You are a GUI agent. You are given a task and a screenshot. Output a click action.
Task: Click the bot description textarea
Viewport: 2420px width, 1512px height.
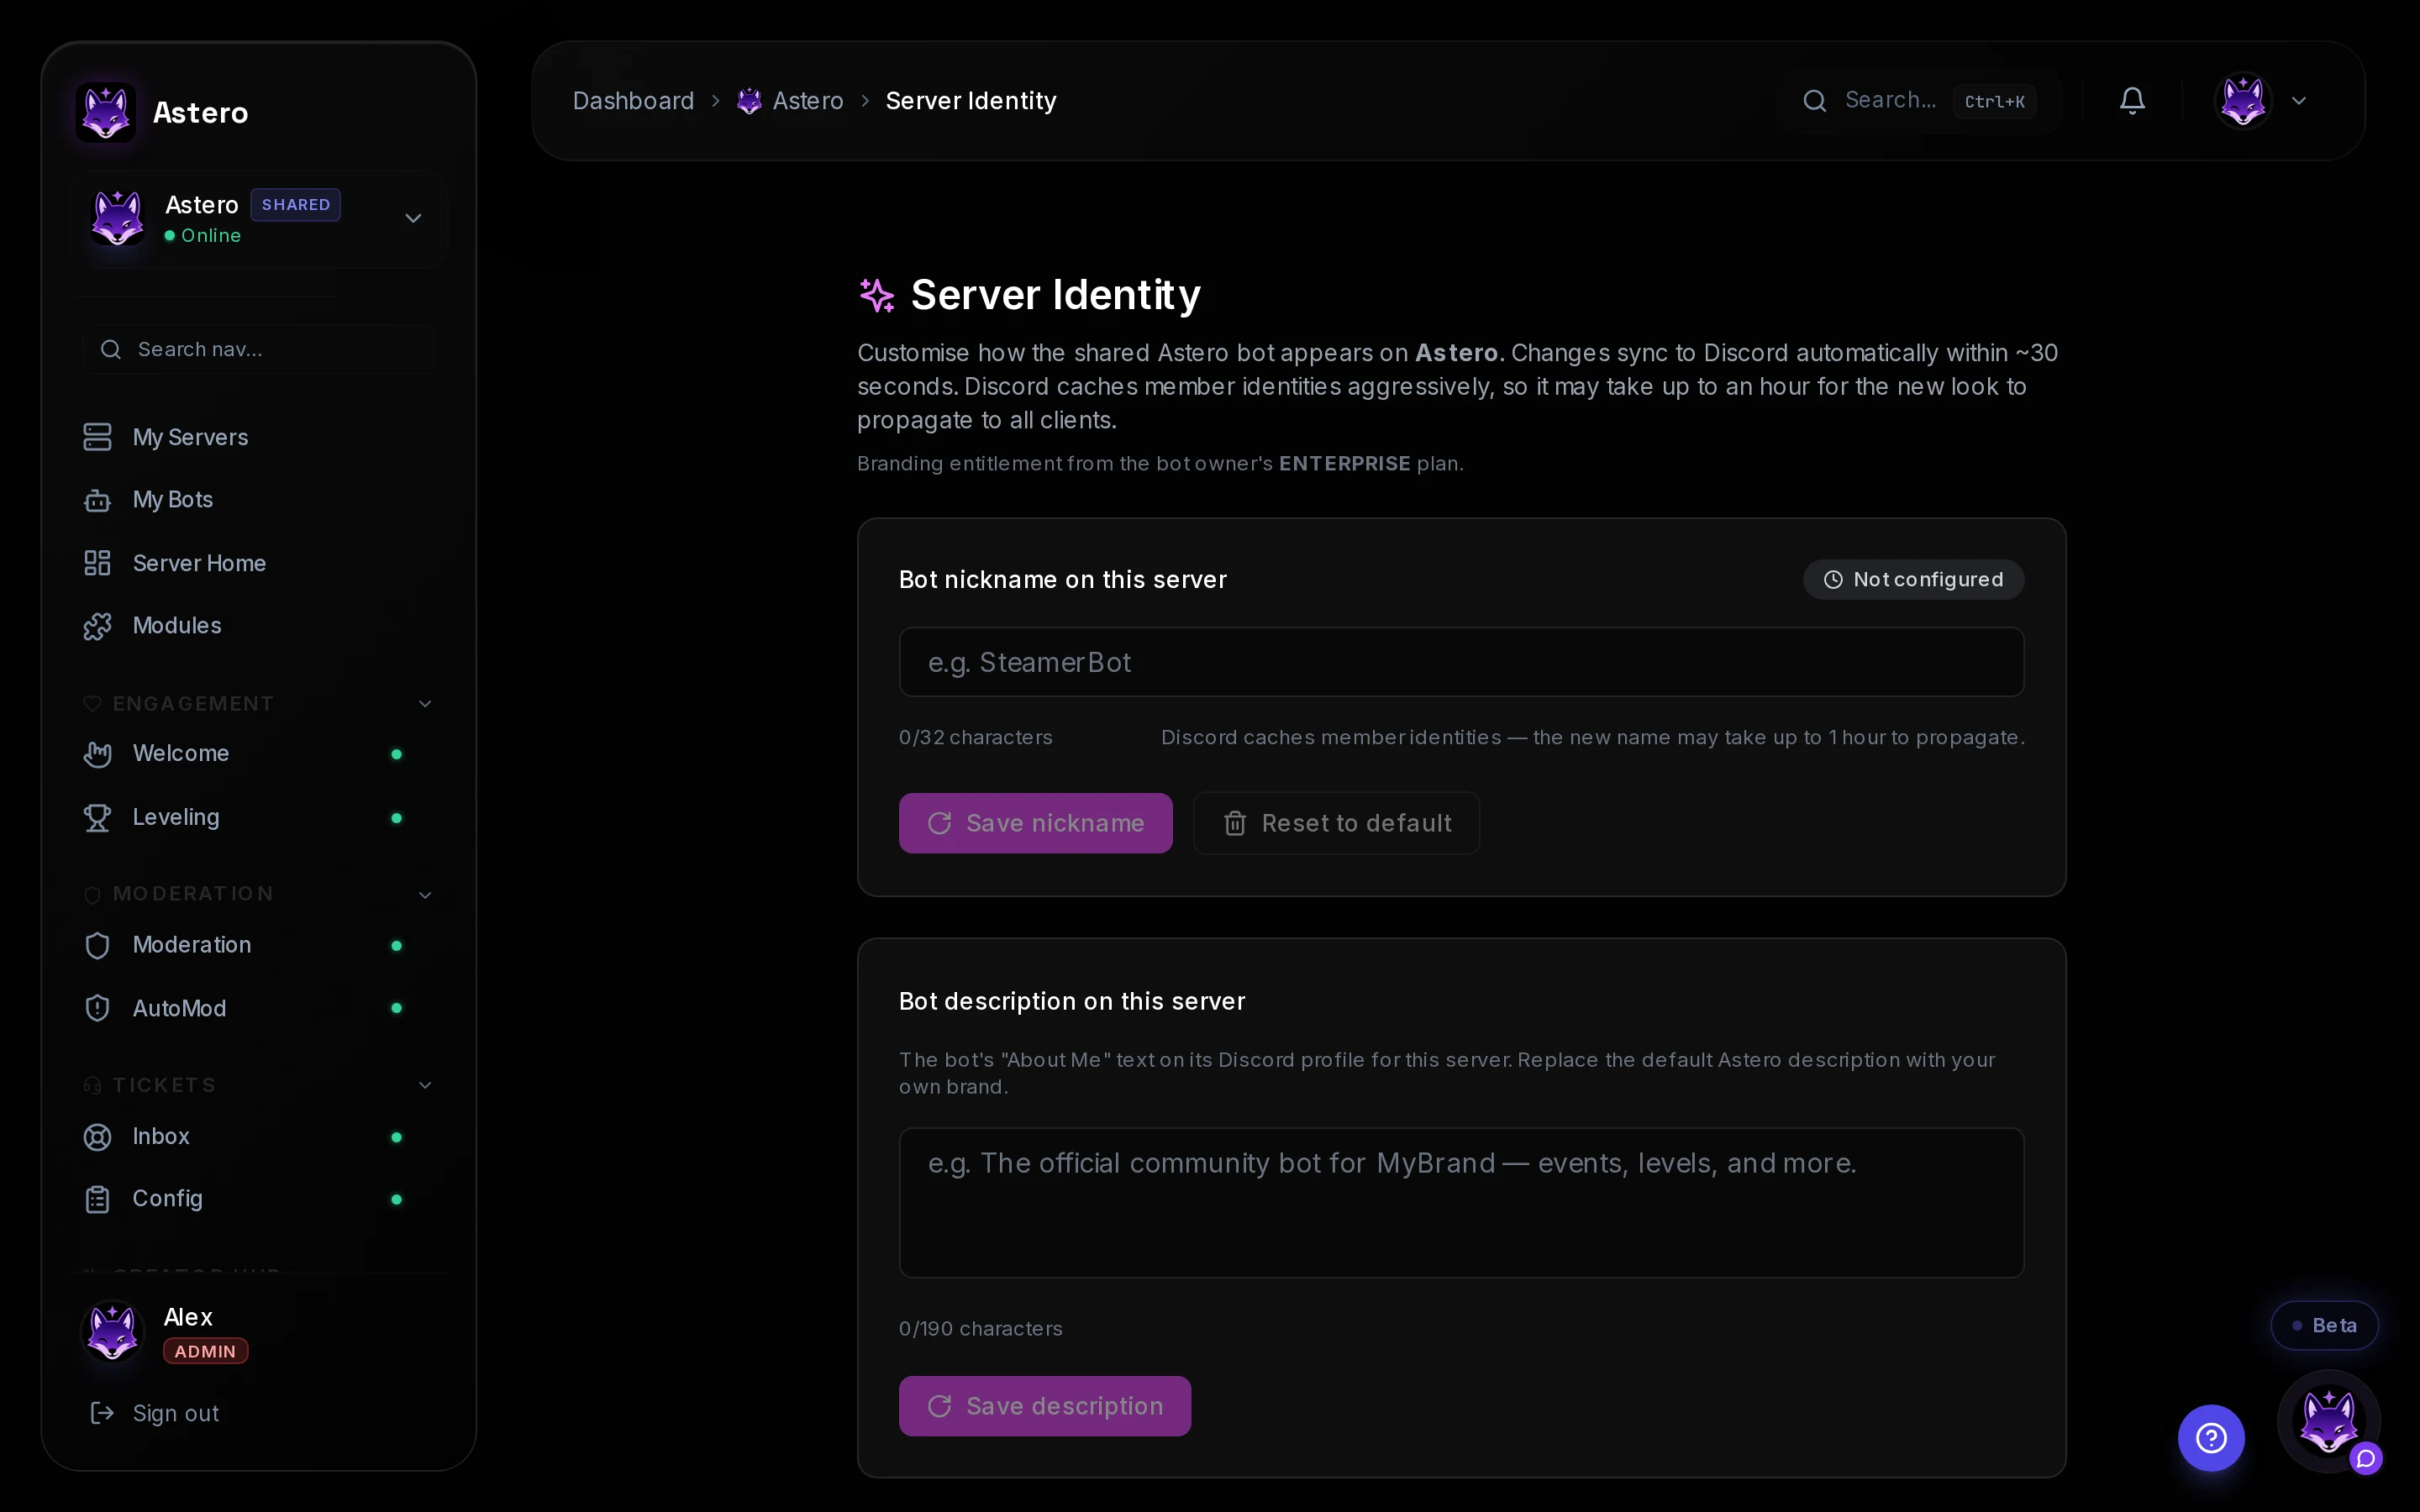pyautogui.click(x=1461, y=1203)
